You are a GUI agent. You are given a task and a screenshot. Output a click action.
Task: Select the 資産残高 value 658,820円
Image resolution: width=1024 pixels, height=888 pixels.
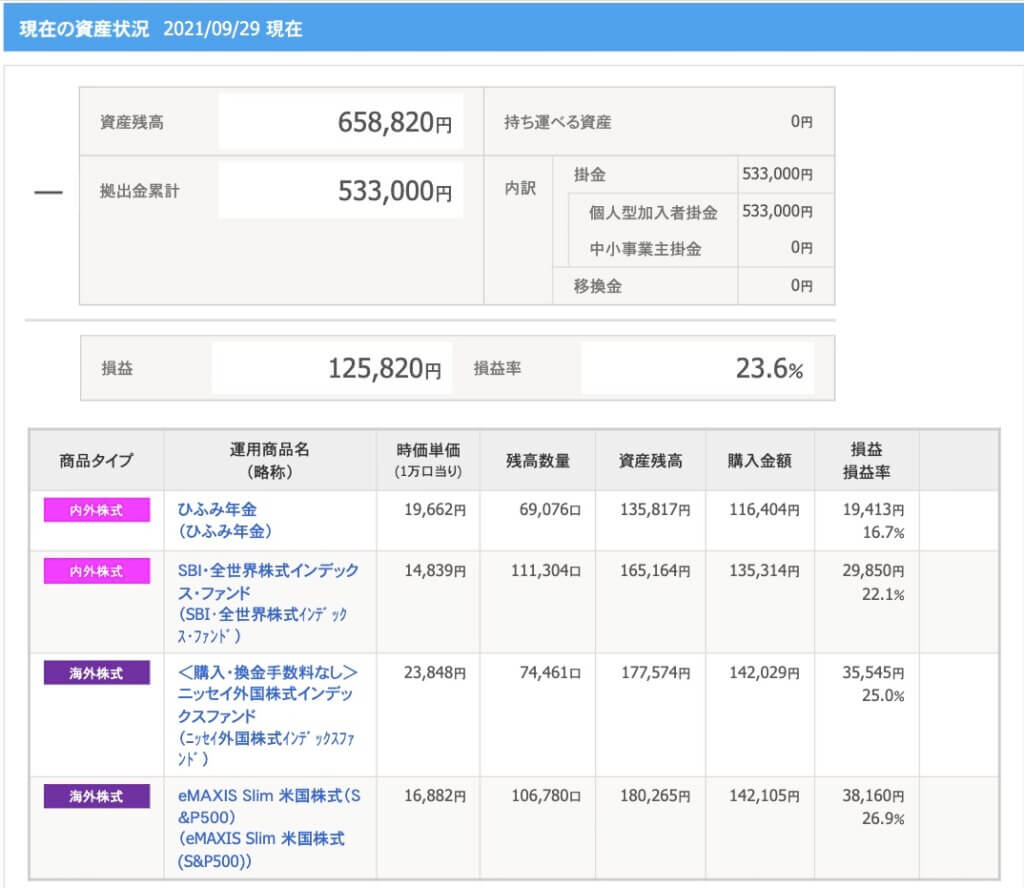tap(394, 122)
